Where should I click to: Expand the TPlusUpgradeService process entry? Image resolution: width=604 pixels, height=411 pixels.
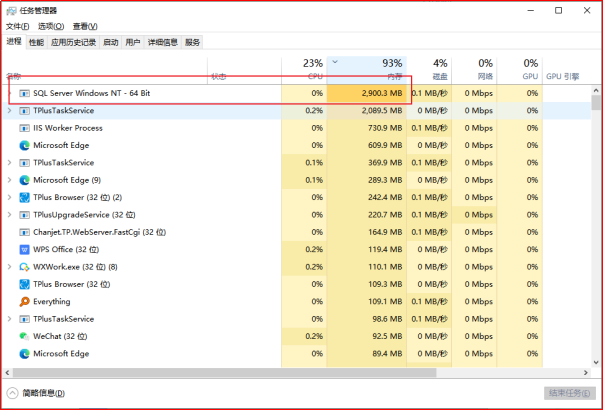[x=10, y=215]
